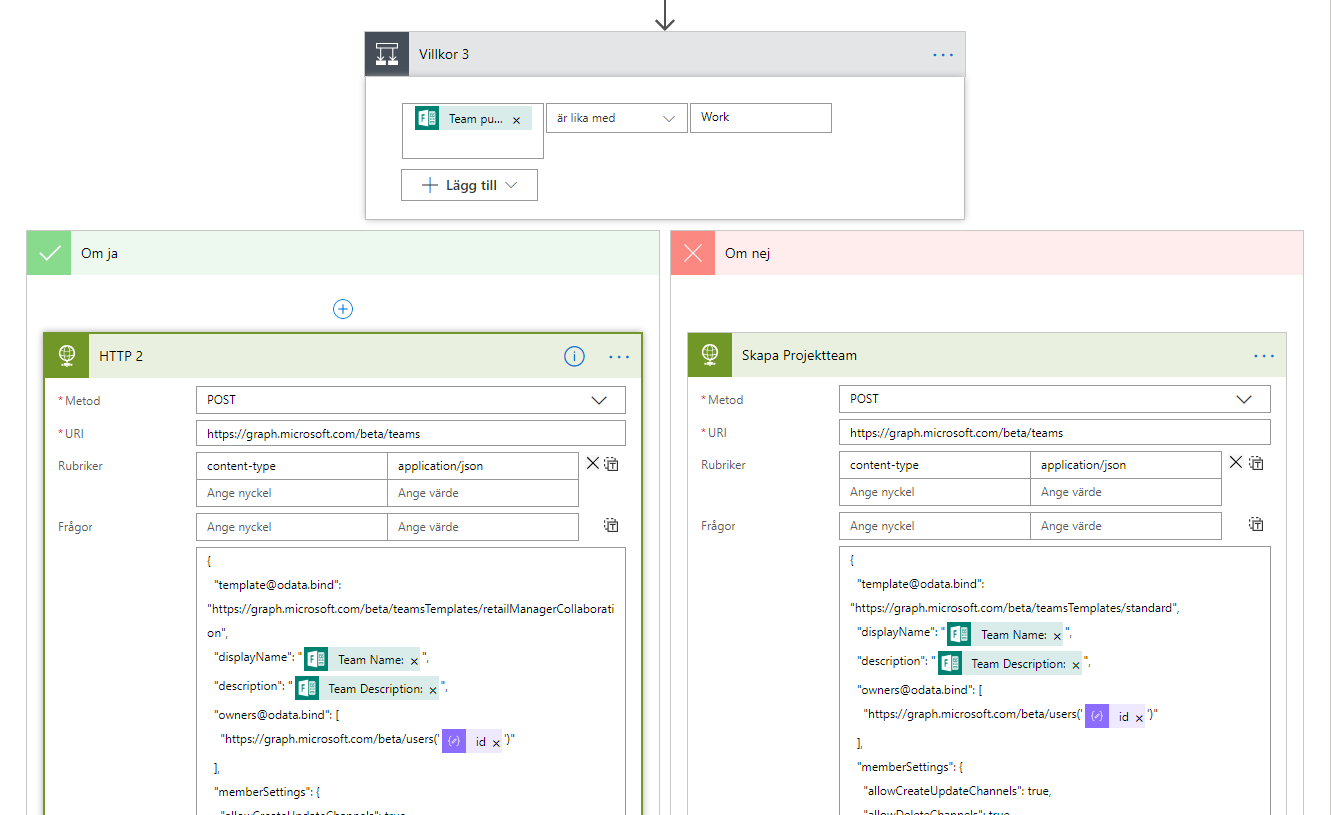Click the globe icon on Skapa Projektteam

pos(710,354)
